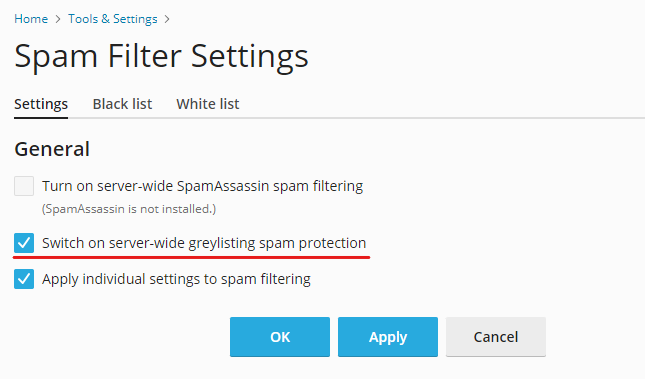645x379 pixels.
Task: Confirm changes with the OK button
Action: [280, 337]
